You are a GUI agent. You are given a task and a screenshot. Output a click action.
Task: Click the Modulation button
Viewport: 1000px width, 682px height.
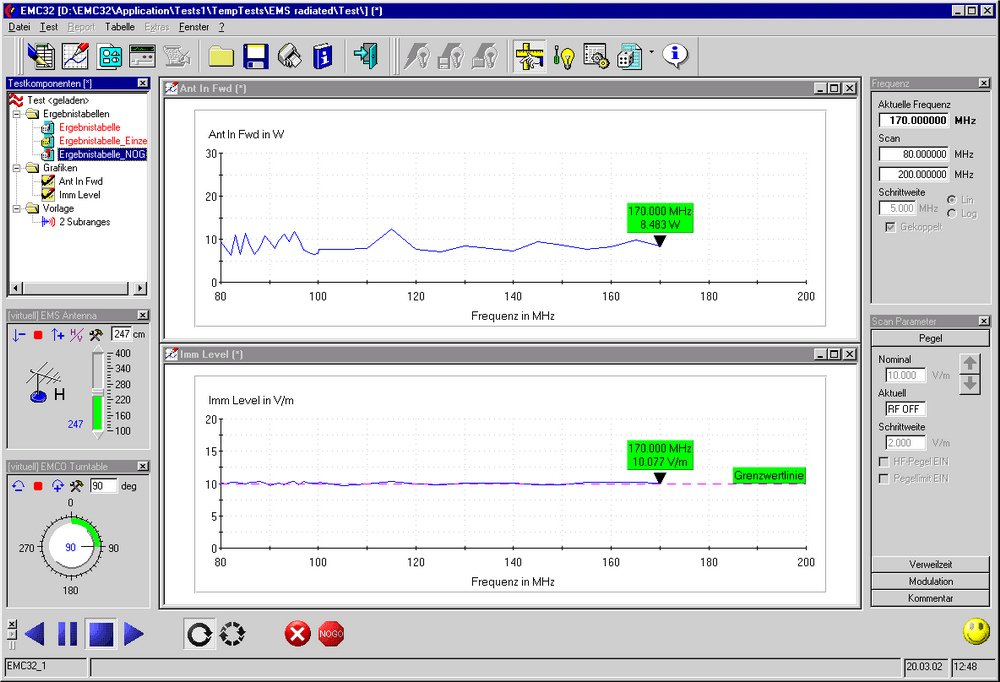tap(930, 581)
